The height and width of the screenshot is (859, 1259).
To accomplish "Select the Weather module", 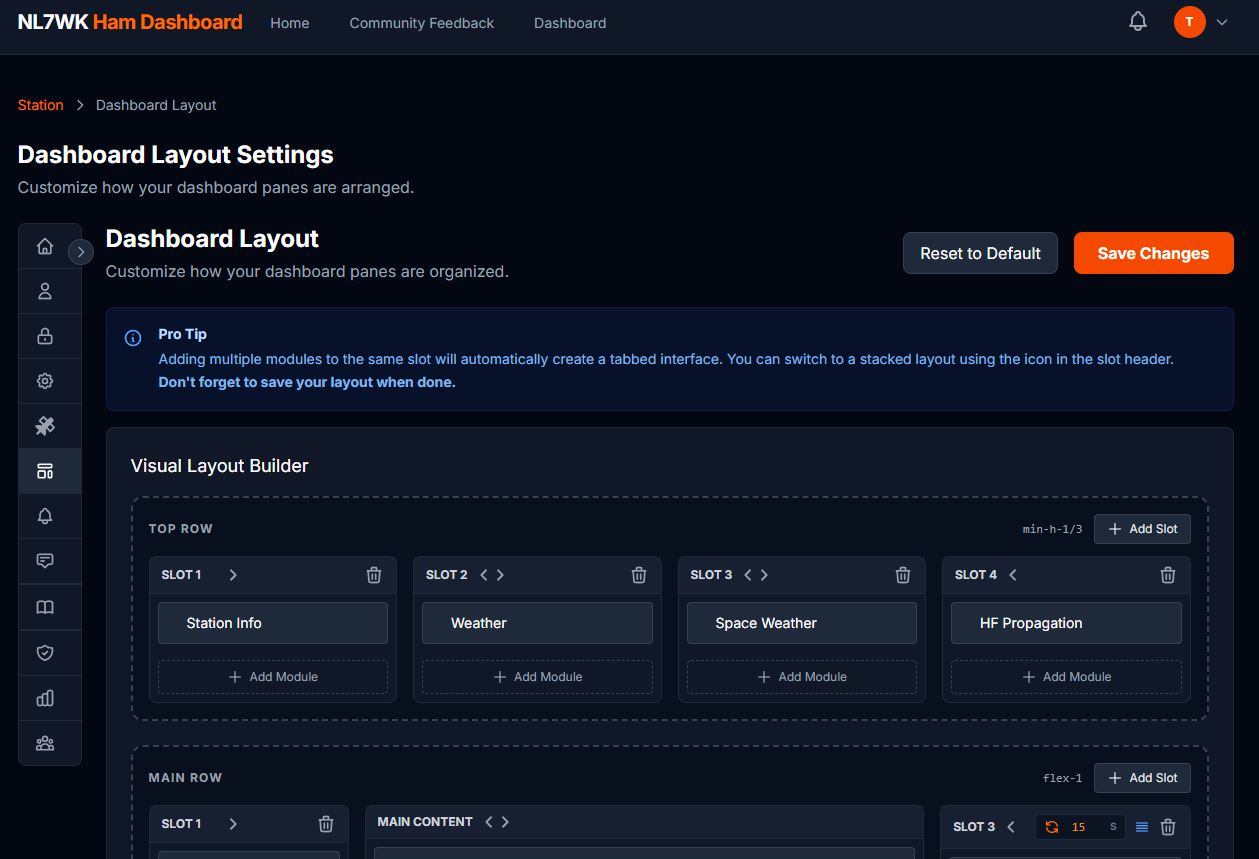I will pos(537,623).
